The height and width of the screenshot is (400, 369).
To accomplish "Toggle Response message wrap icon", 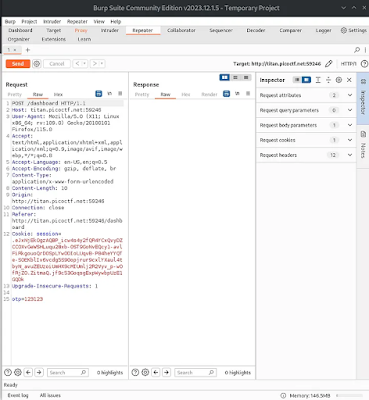I will click(226, 94).
